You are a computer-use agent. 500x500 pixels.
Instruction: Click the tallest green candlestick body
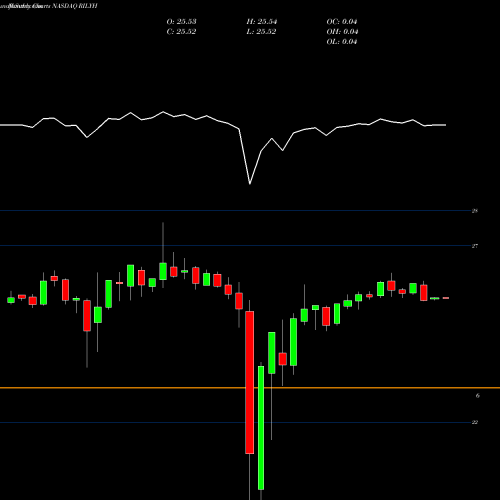point(261,428)
